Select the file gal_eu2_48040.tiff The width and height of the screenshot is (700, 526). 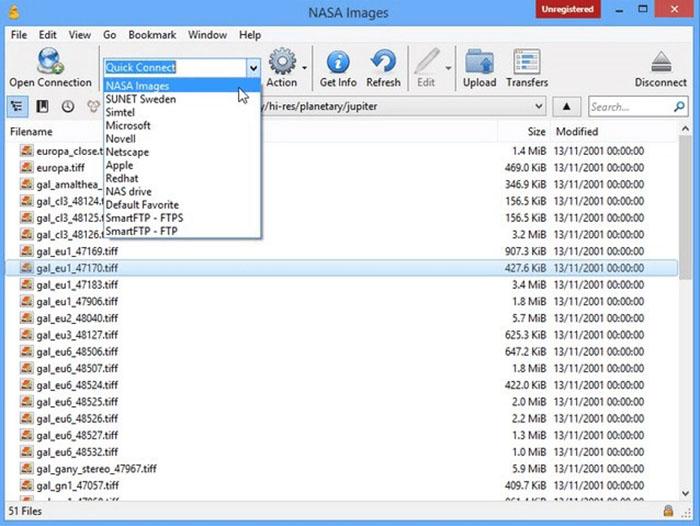(x=342, y=318)
